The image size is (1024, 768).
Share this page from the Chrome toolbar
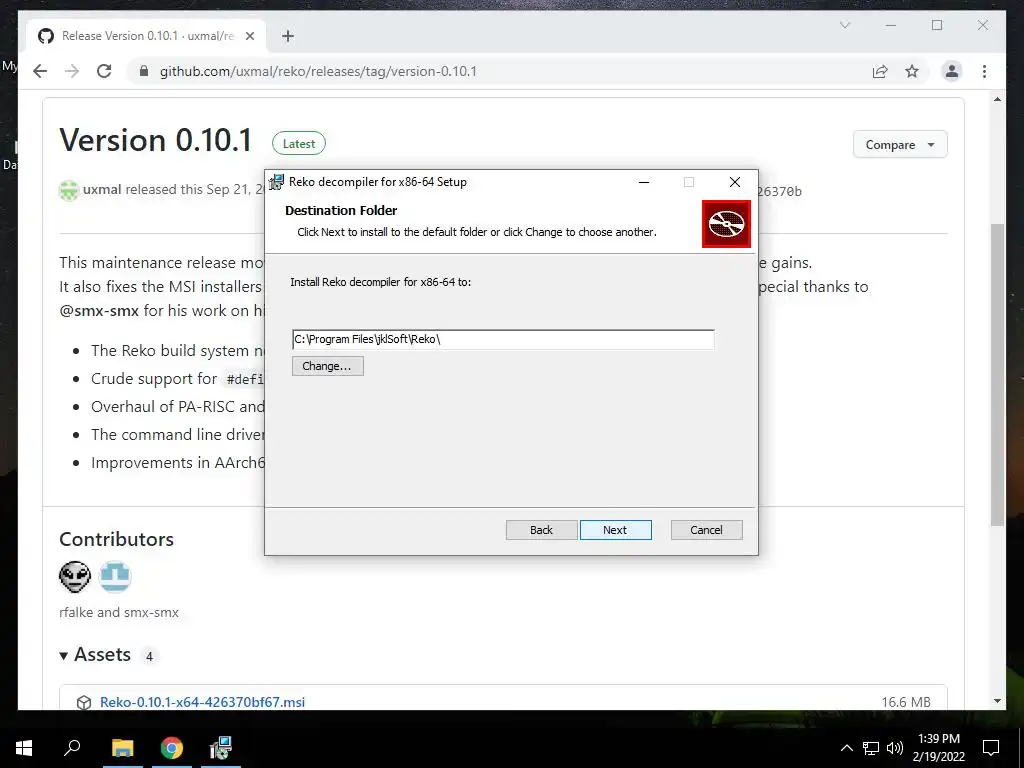880,71
